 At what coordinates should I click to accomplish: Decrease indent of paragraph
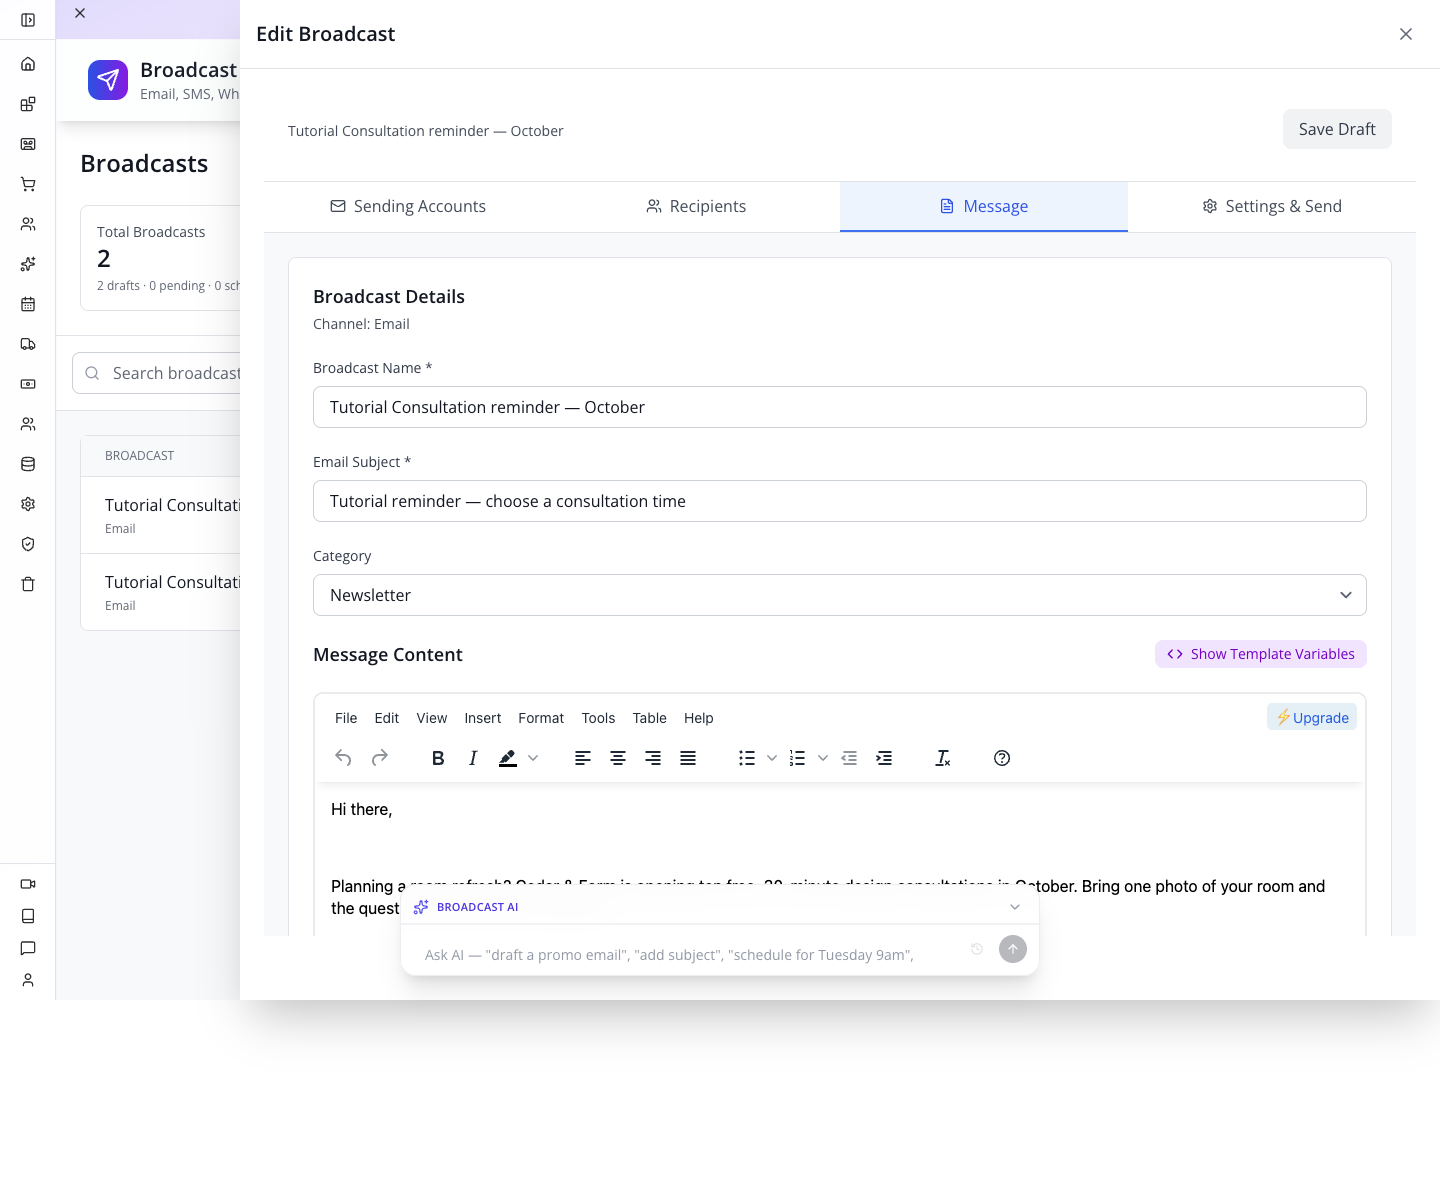point(849,758)
